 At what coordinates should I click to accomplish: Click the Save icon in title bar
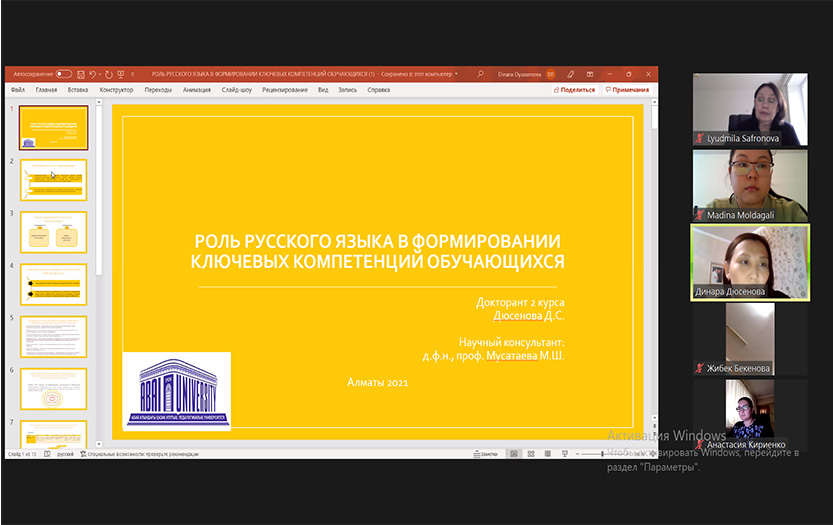[80, 74]
